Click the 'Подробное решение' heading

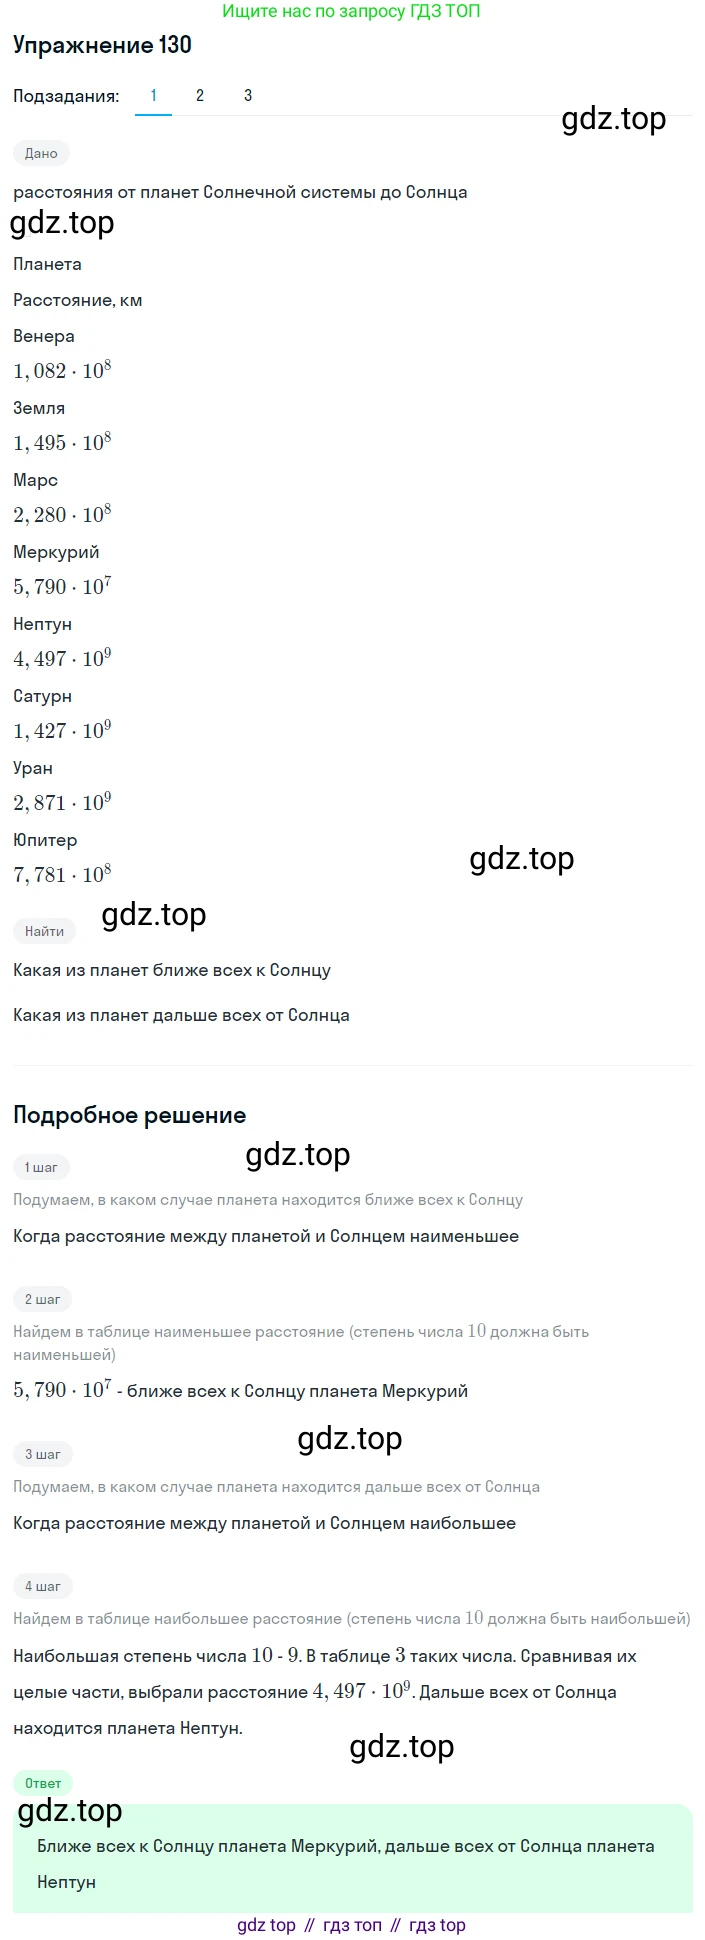129,1115
